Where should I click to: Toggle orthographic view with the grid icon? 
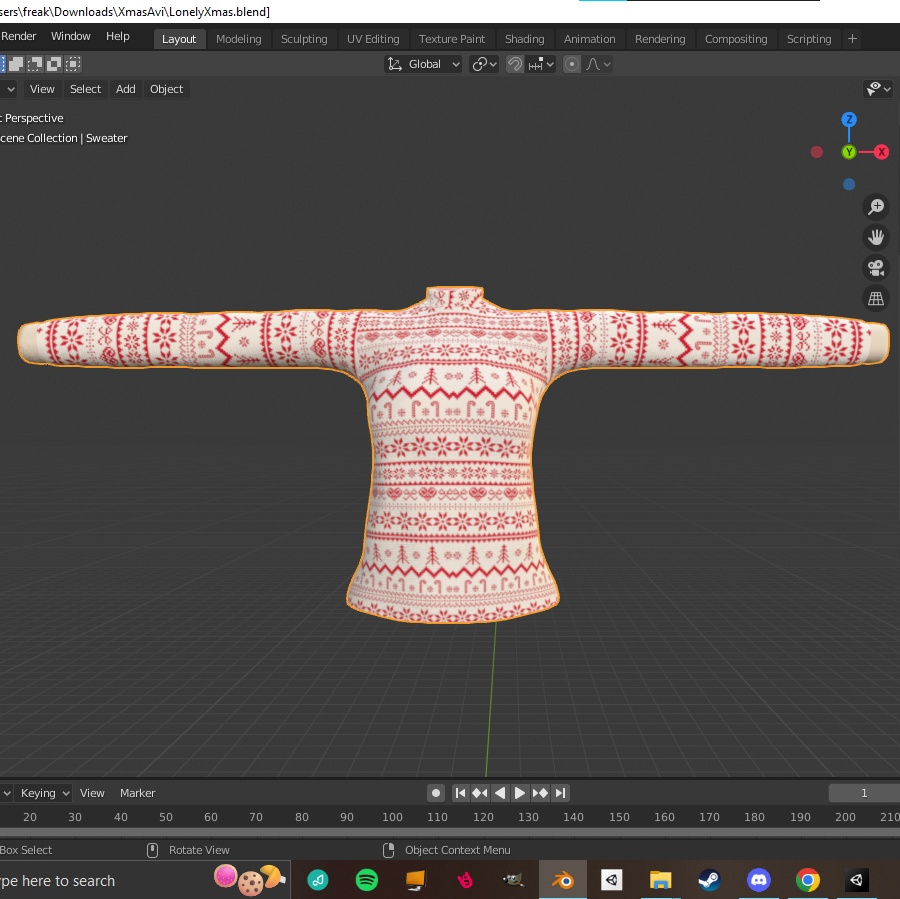876,297
